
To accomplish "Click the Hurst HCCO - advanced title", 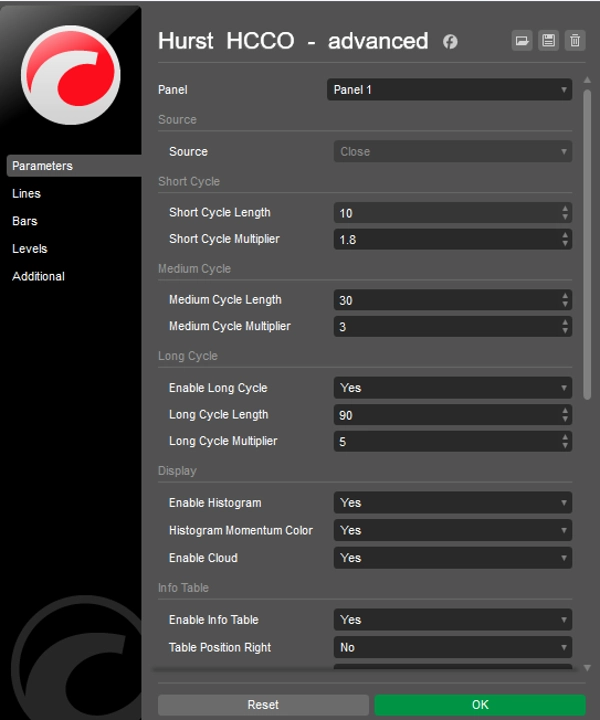I will tap(293, 41).
